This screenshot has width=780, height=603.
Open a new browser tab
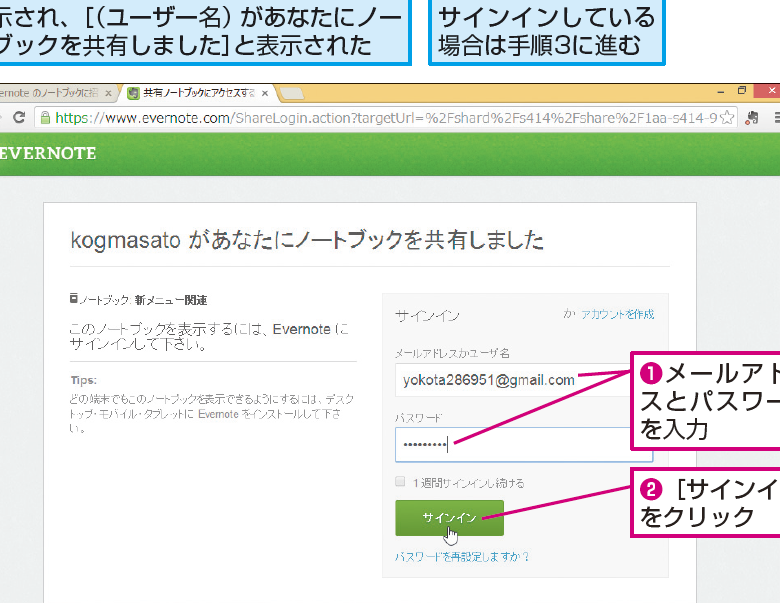click(x=292, y=93)
